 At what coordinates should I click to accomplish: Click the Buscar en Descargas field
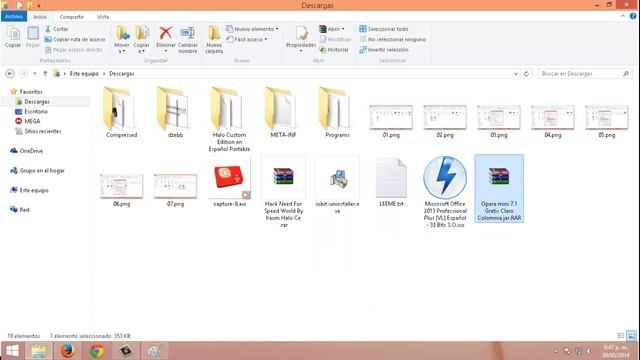584,74
